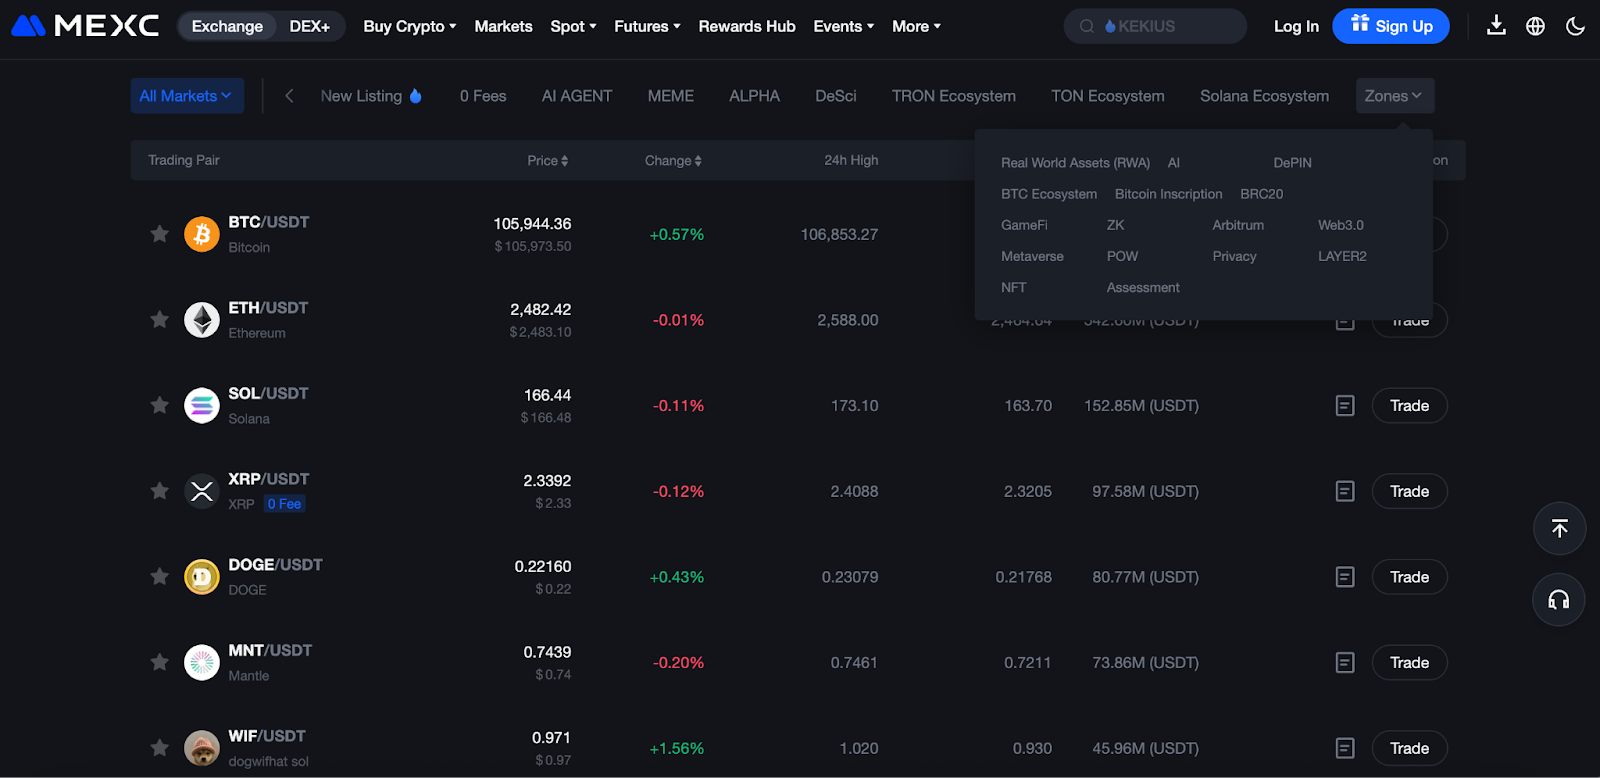Trade DOGE/USDT pair
This screenshot has height=778, width=1600.
(x=1409, y=577)
